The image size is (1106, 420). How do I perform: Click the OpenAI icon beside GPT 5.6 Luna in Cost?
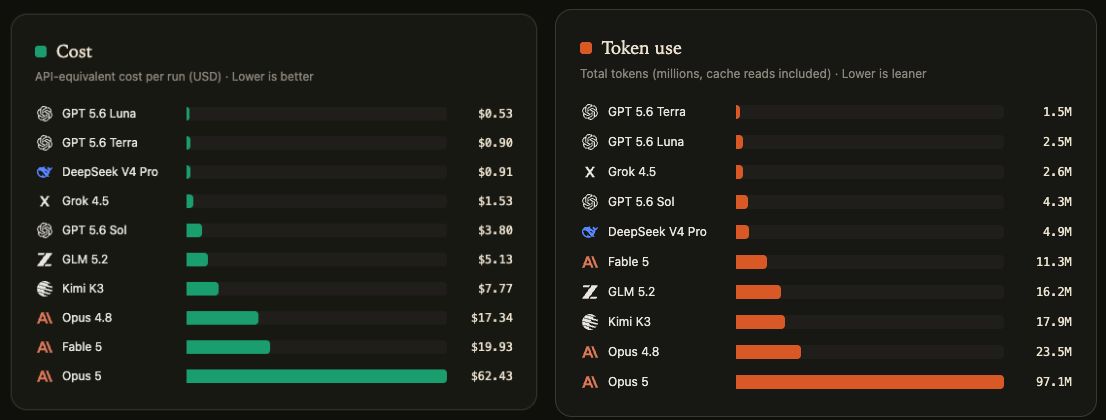point(44,114)
